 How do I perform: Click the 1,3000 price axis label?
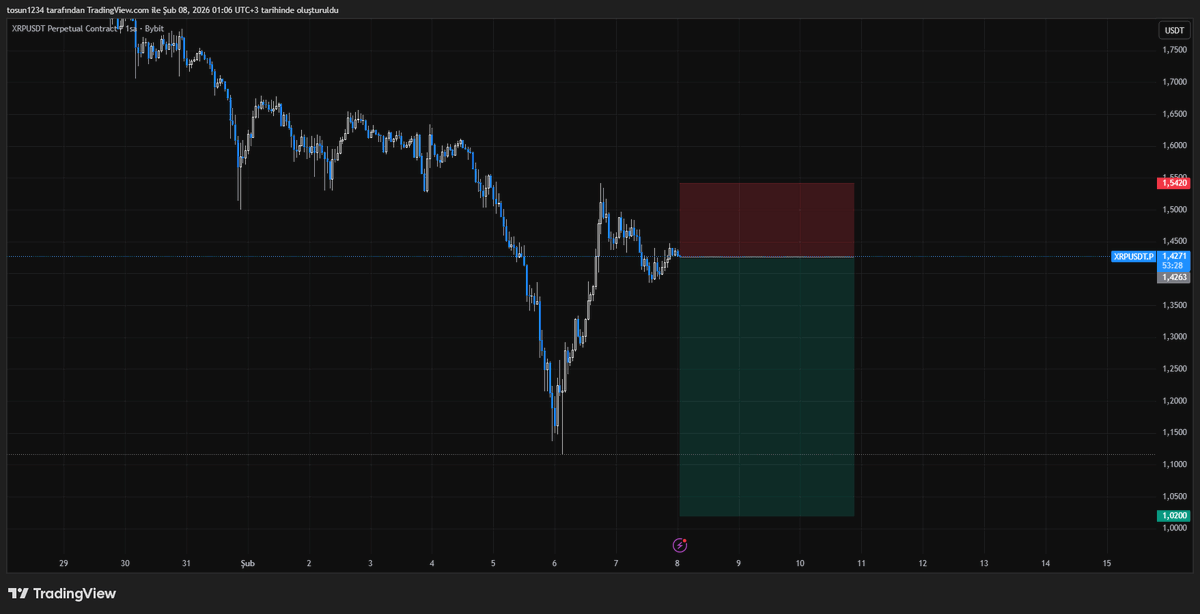[1174, 336]
